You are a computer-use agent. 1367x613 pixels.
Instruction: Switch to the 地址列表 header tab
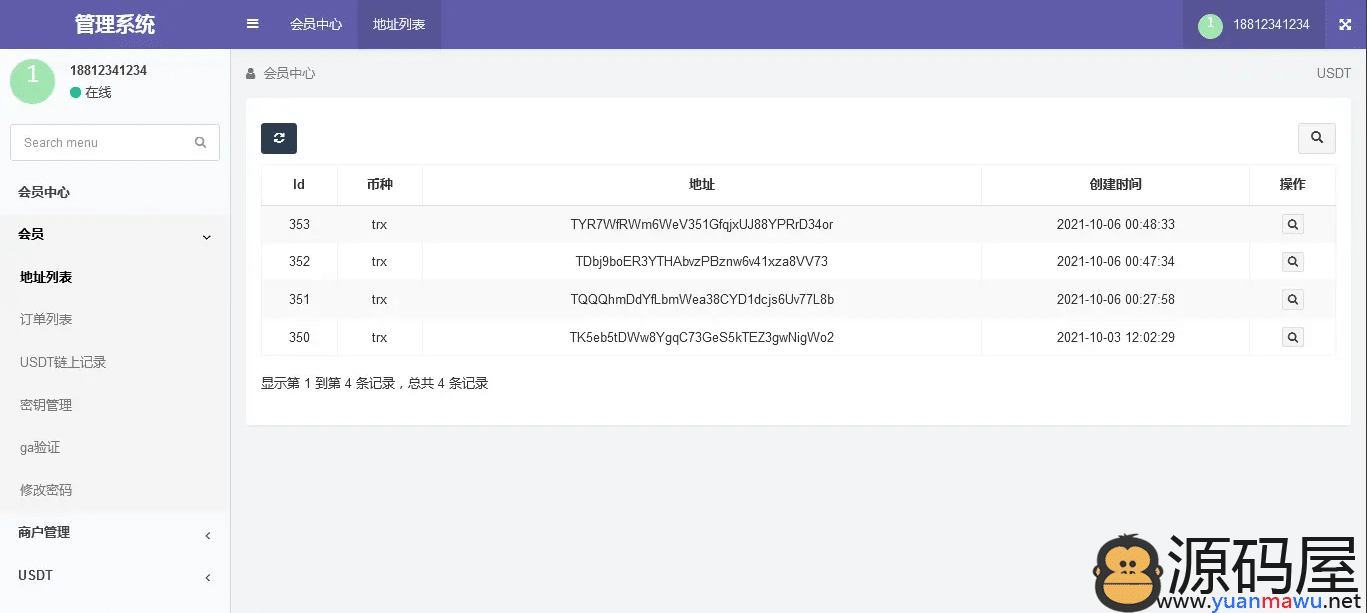click(399, 24)
